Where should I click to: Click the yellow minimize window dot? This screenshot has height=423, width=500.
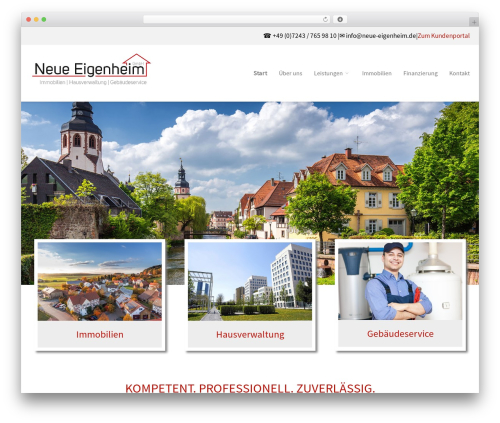36,19
